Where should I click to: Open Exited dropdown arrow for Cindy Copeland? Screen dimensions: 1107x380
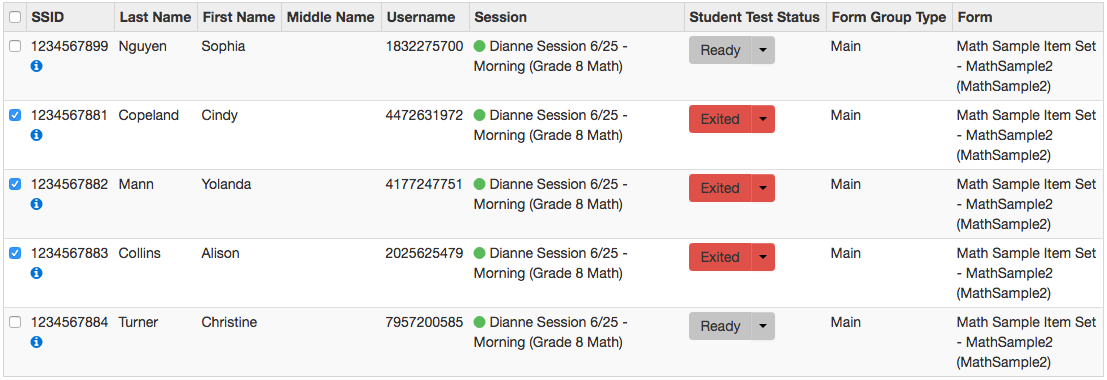point(763,119)
